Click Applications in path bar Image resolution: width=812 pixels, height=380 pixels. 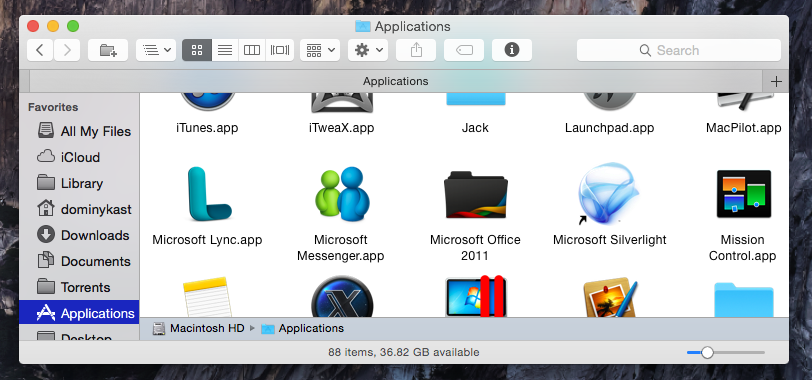tap(303, 328)
